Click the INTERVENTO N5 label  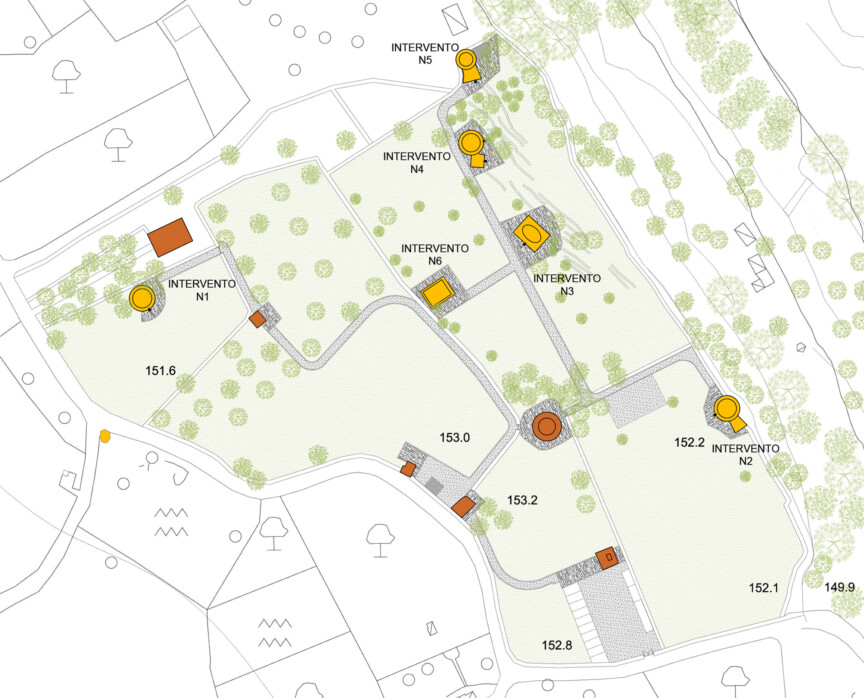tap(425, 53)
